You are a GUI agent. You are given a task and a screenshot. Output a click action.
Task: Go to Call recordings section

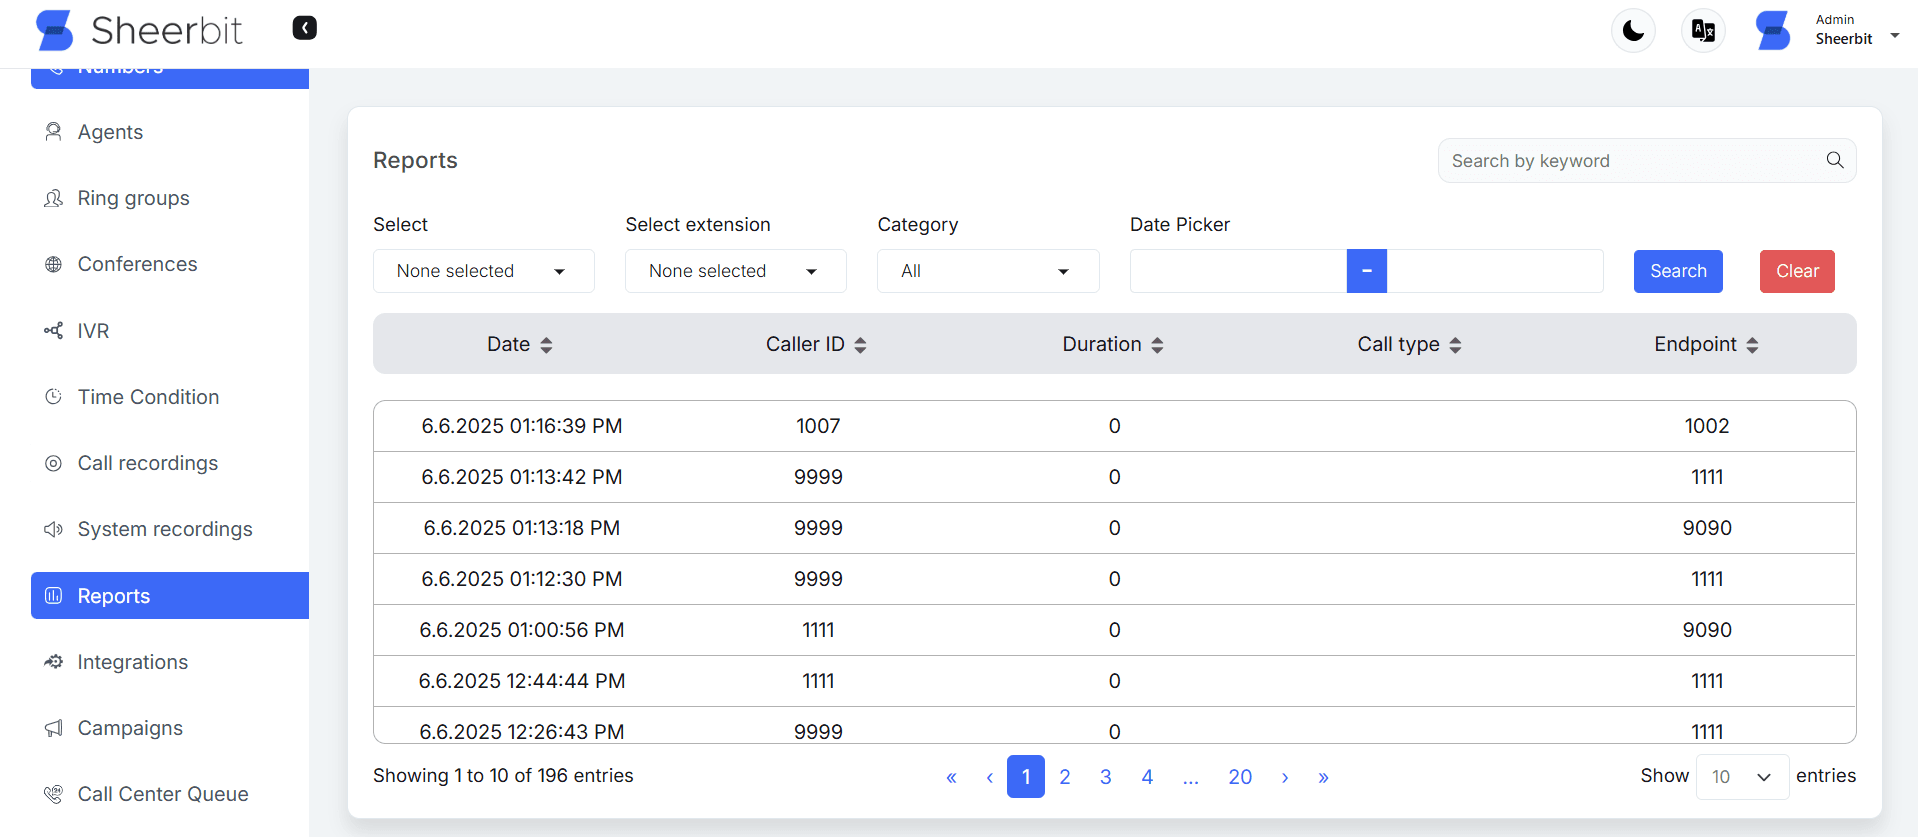pos(147,463)
